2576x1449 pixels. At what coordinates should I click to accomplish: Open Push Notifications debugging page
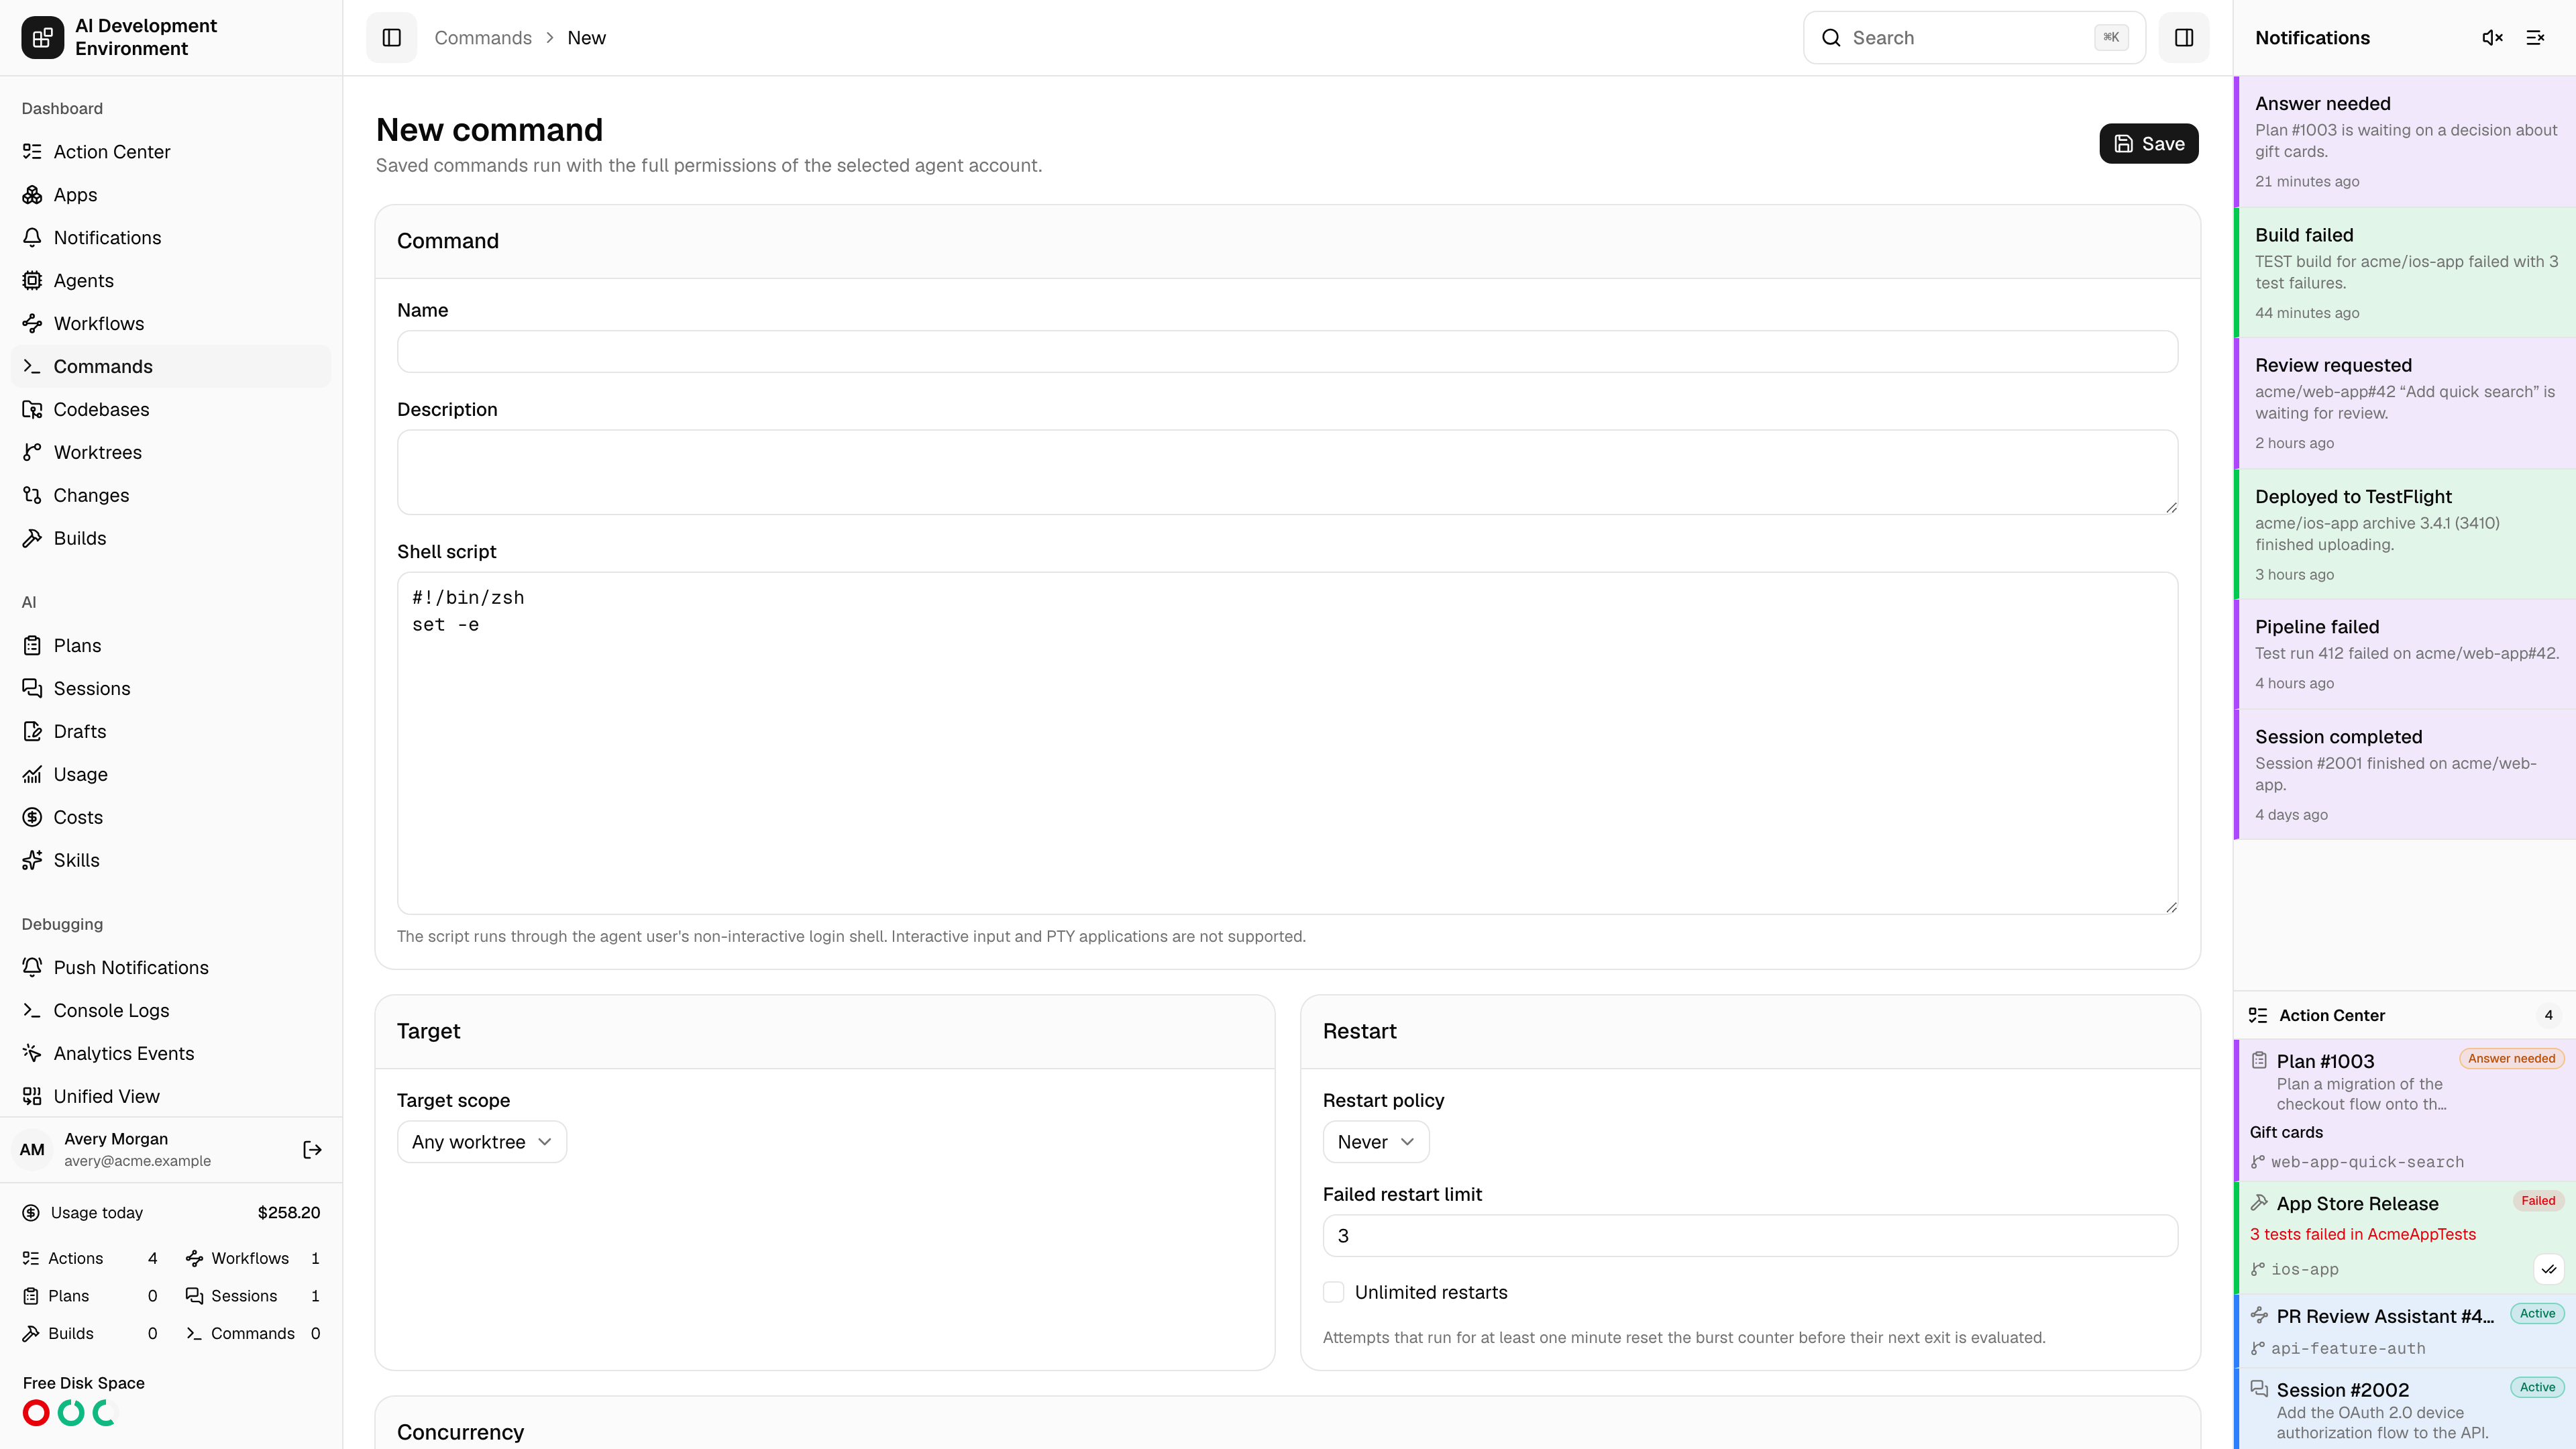point(171,968)
